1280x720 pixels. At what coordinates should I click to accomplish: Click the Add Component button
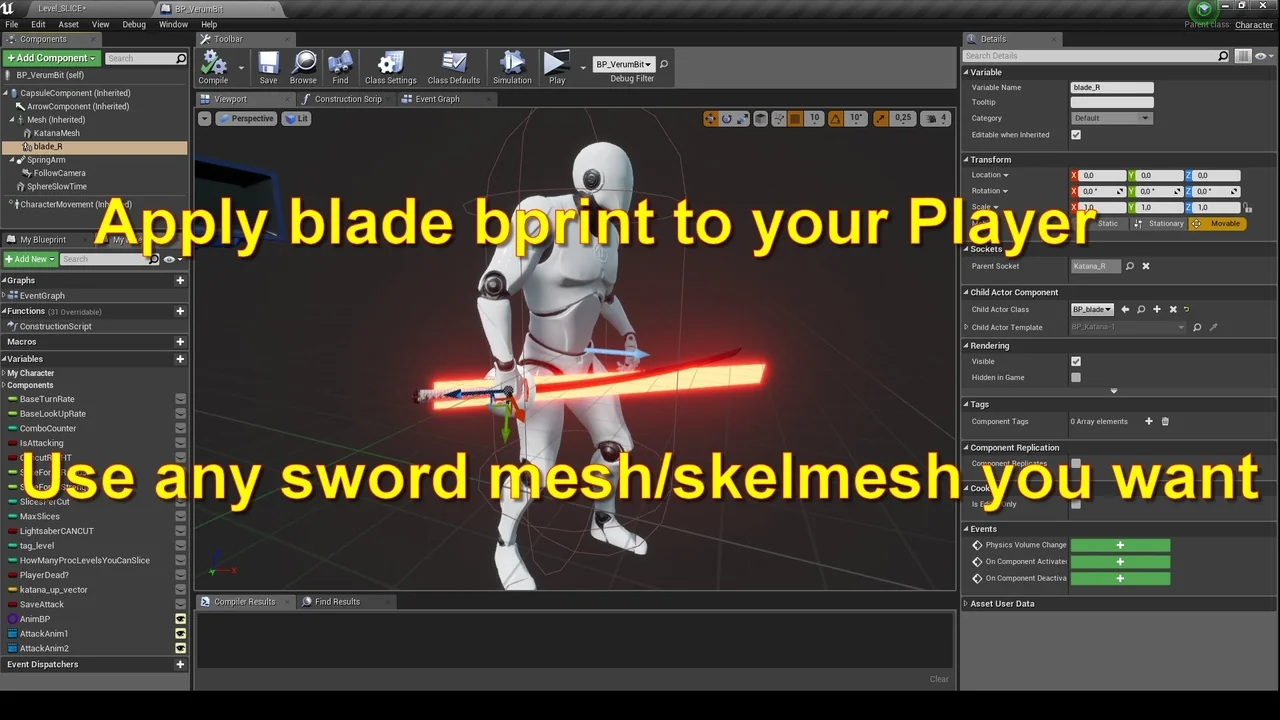pyautogui.click(x=51, y=58)
